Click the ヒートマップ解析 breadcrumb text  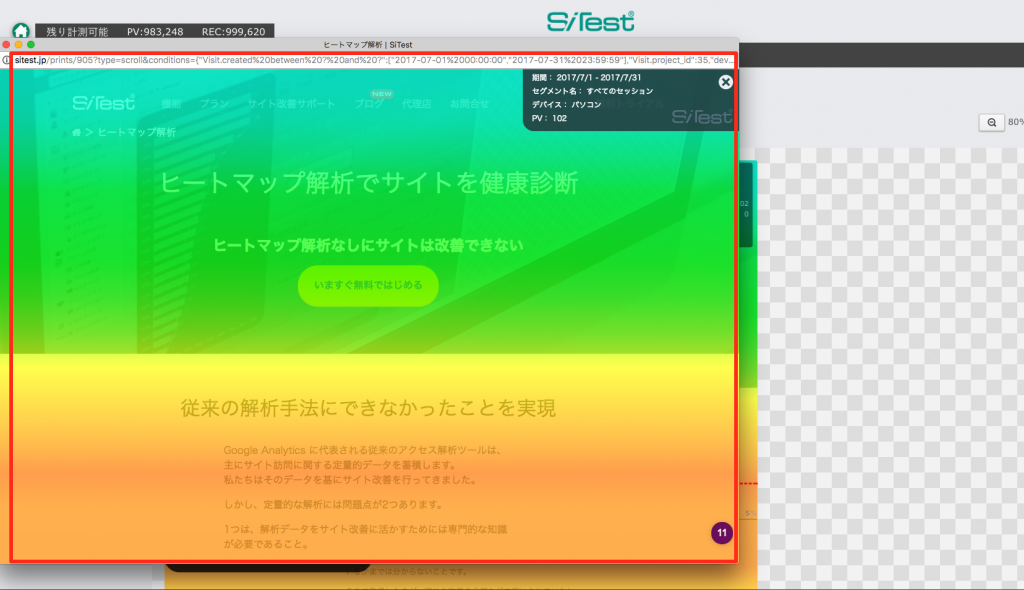click(136, 132)
